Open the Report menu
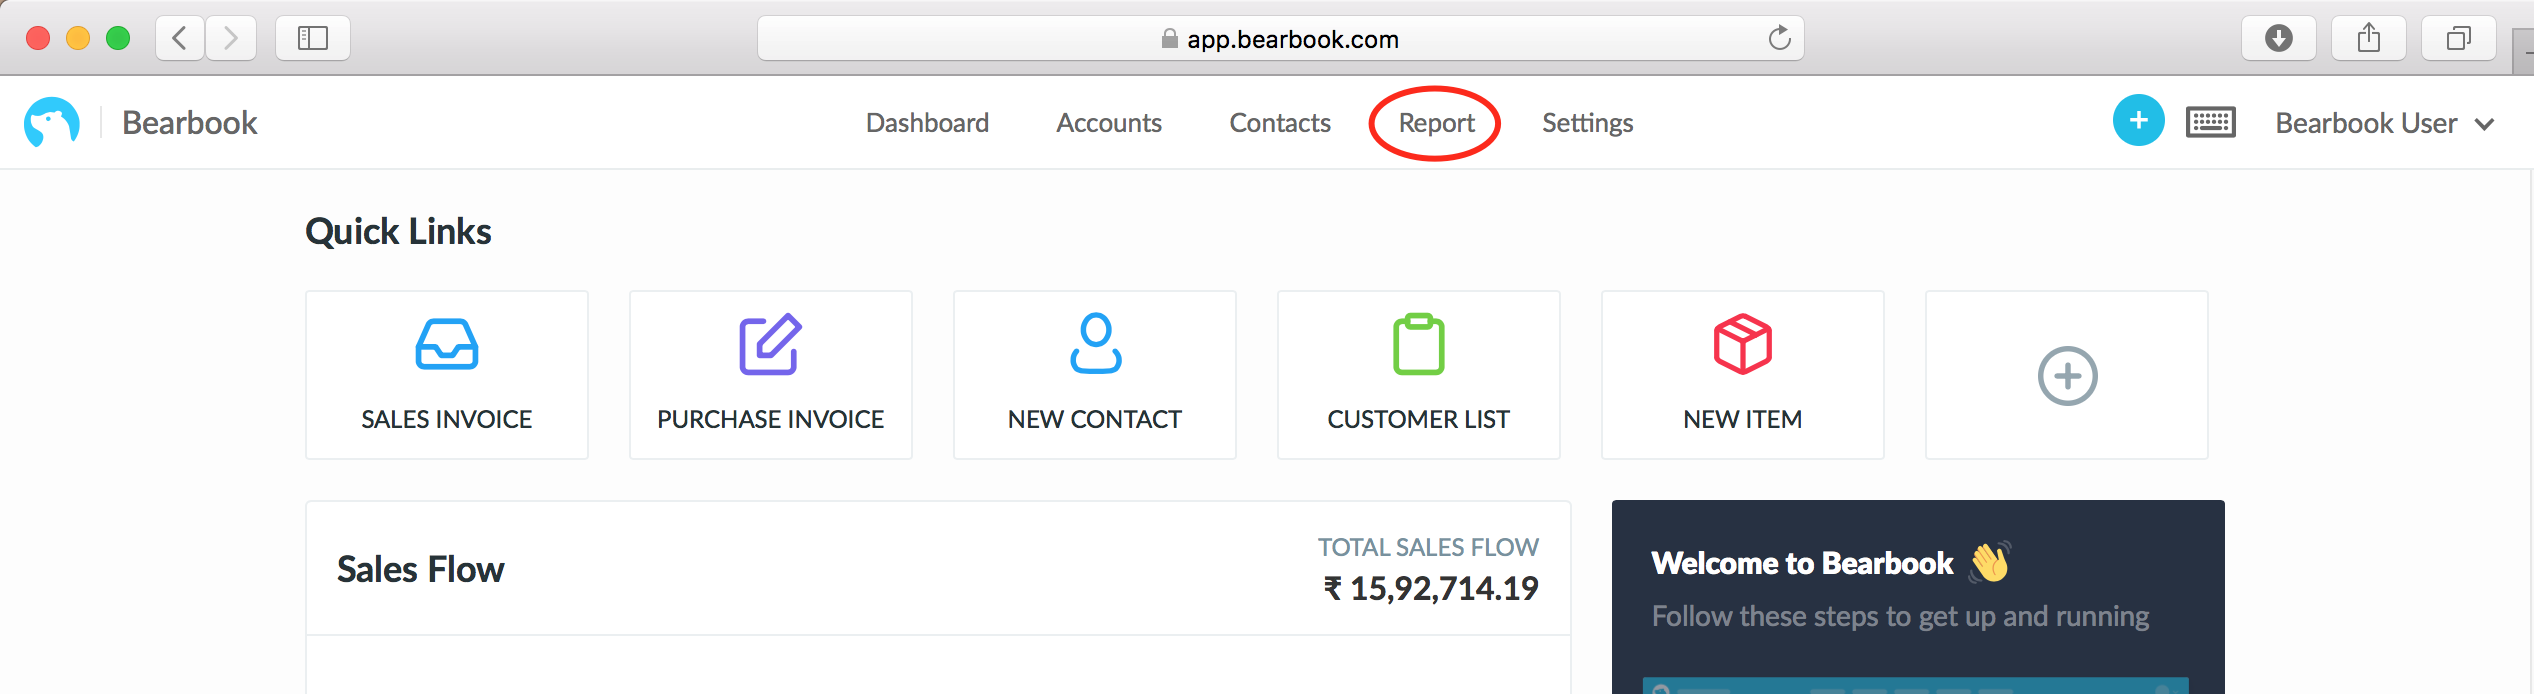 point(1436,123)
